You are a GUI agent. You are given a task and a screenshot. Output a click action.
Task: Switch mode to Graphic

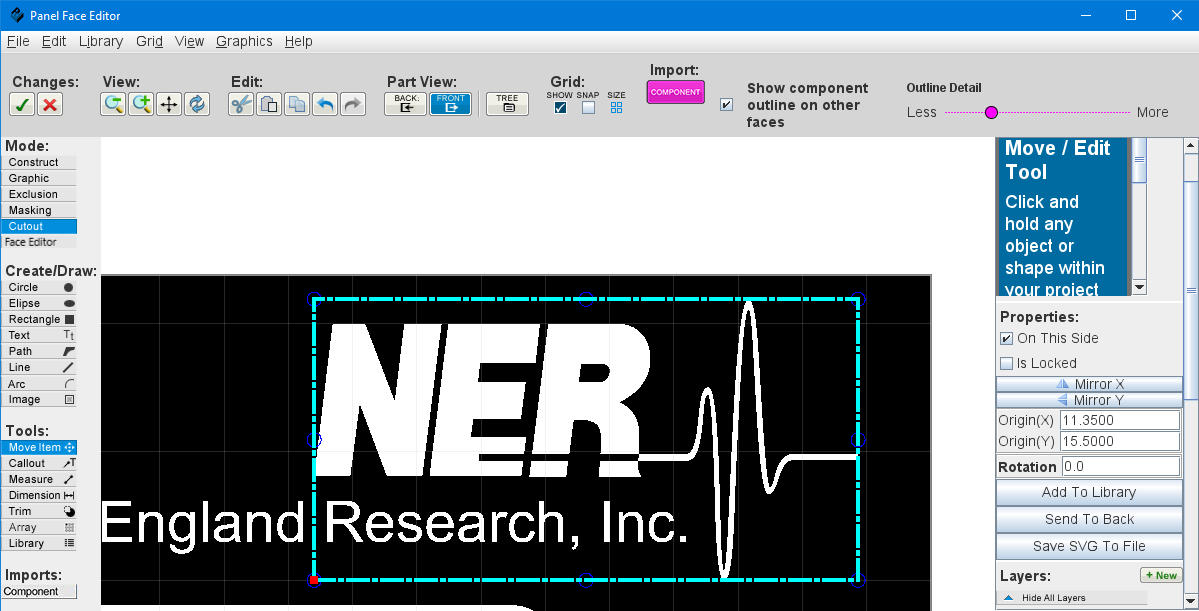coord(39,179)
